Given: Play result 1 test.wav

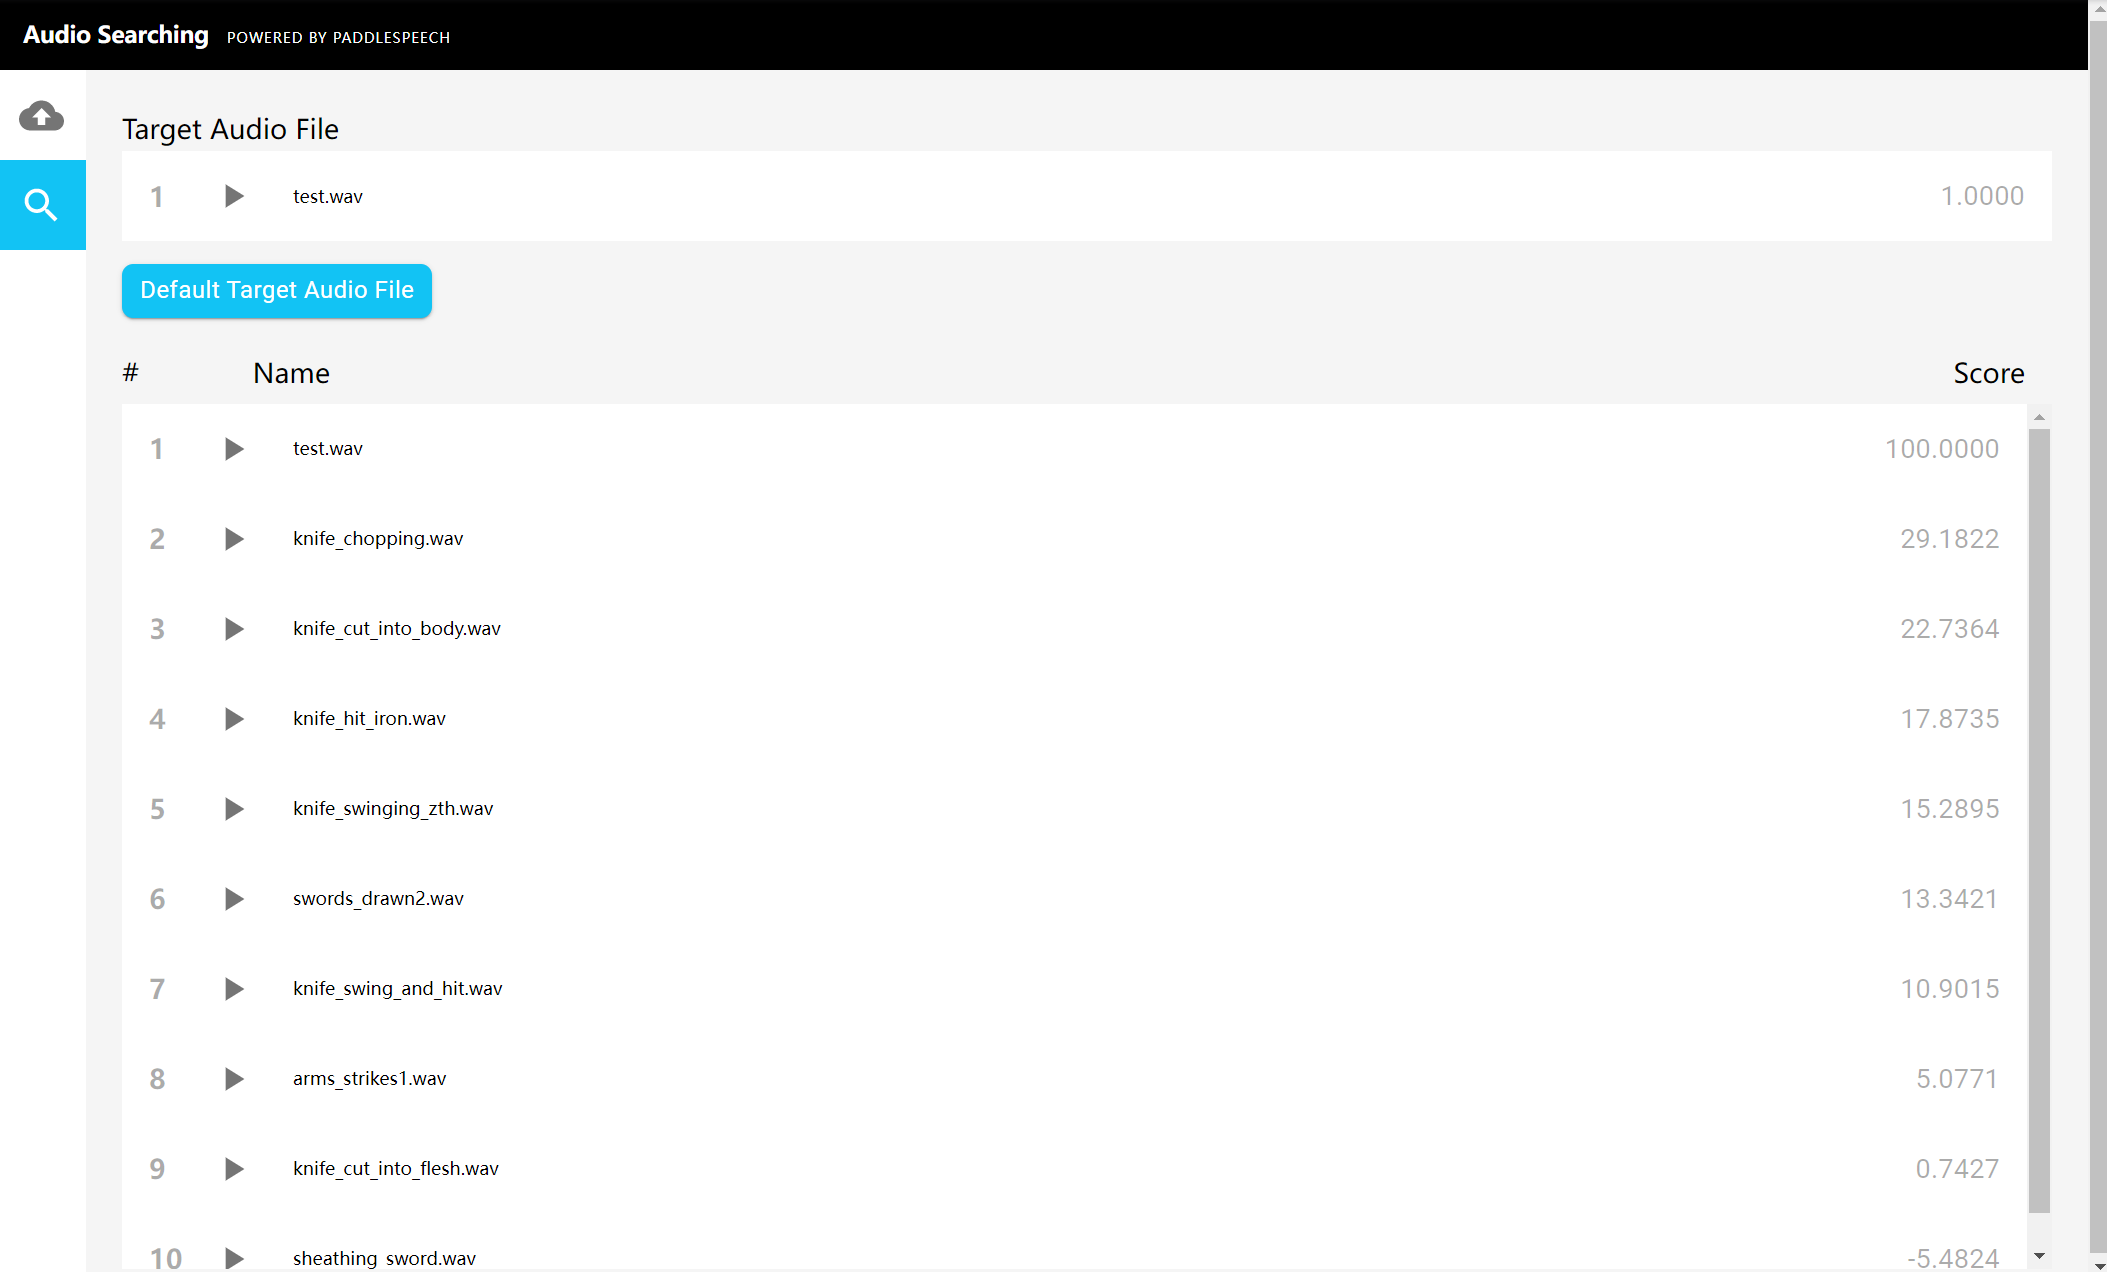Looking at the screenshot, I should [x=234, y=449].
